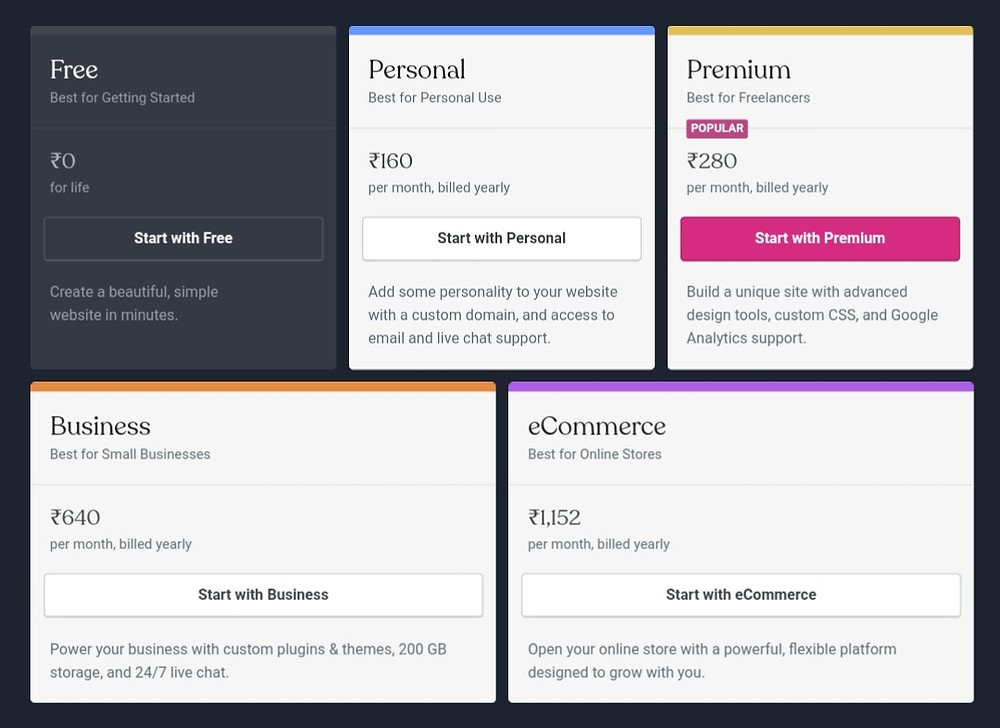Click the Premium plan title
This screenshot has height=728, width=1000.
pos(738,69)
